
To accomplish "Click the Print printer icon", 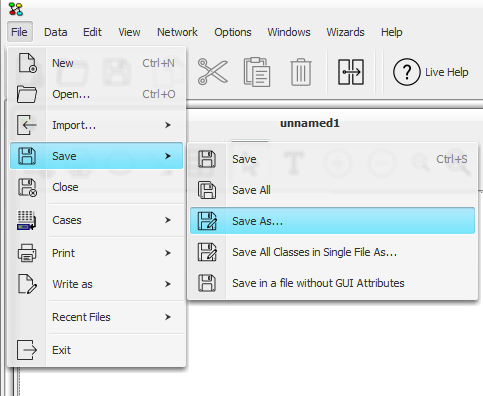I will (27, 253).
